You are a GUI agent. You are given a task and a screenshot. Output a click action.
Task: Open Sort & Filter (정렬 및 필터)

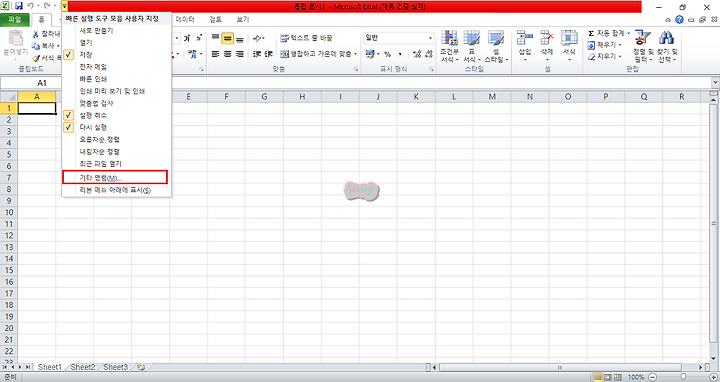pyautogui.click(x=643, y=46)
